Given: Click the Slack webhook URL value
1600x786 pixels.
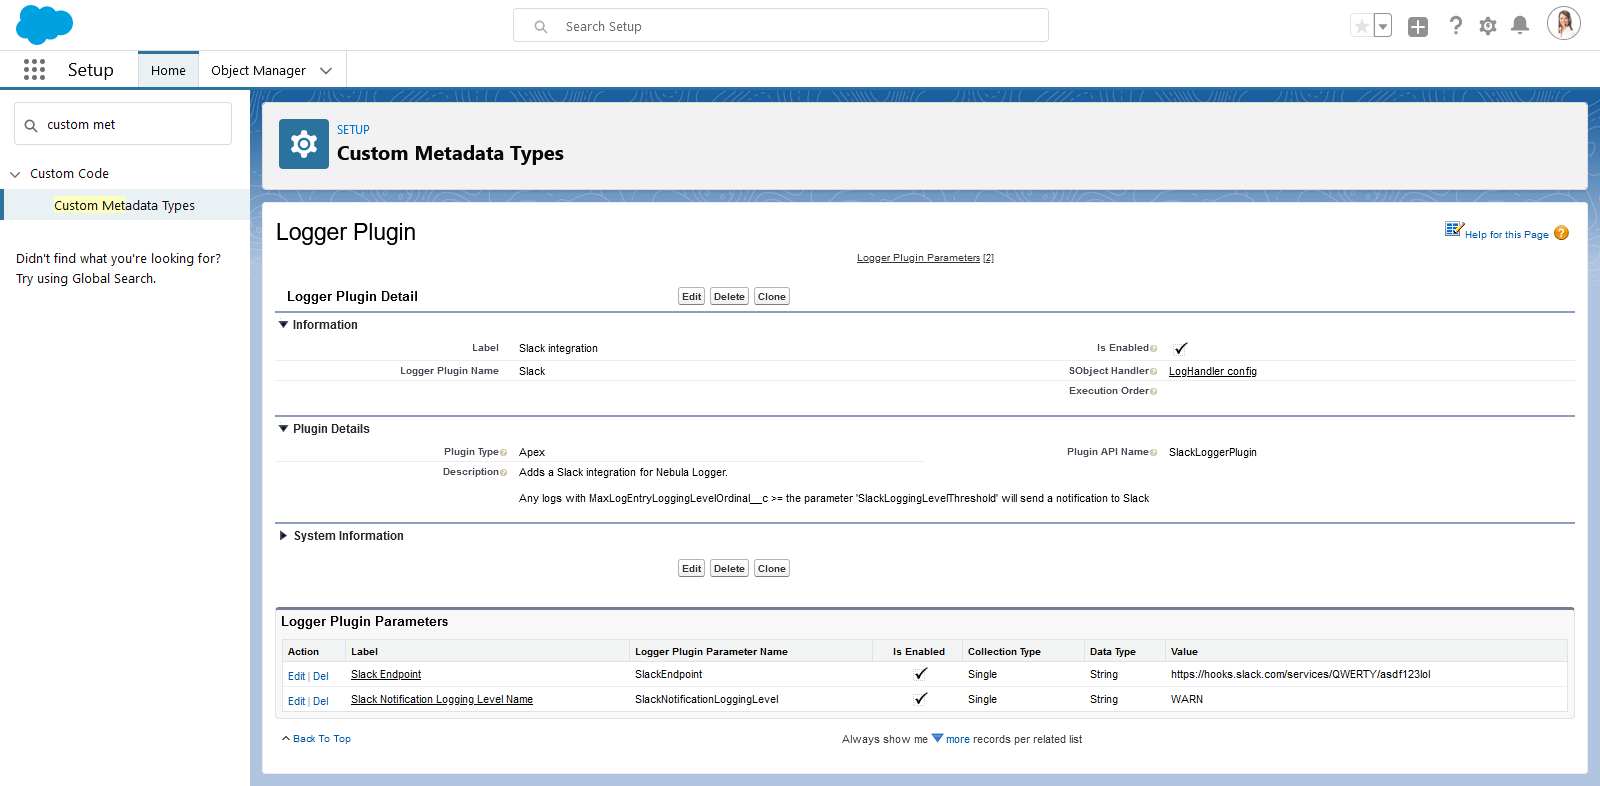Looking at the screenshot, I should coord(1300,675).
